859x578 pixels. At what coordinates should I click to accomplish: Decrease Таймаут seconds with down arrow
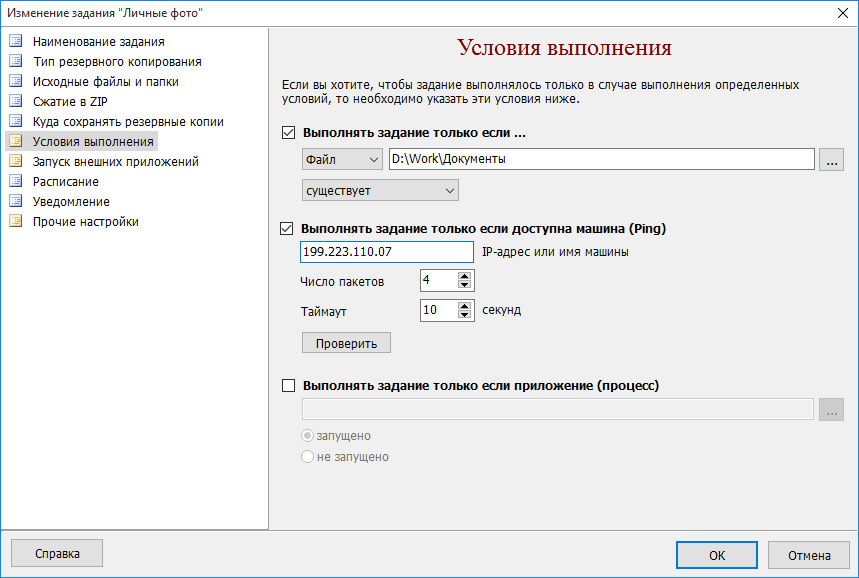pos(464,315)
